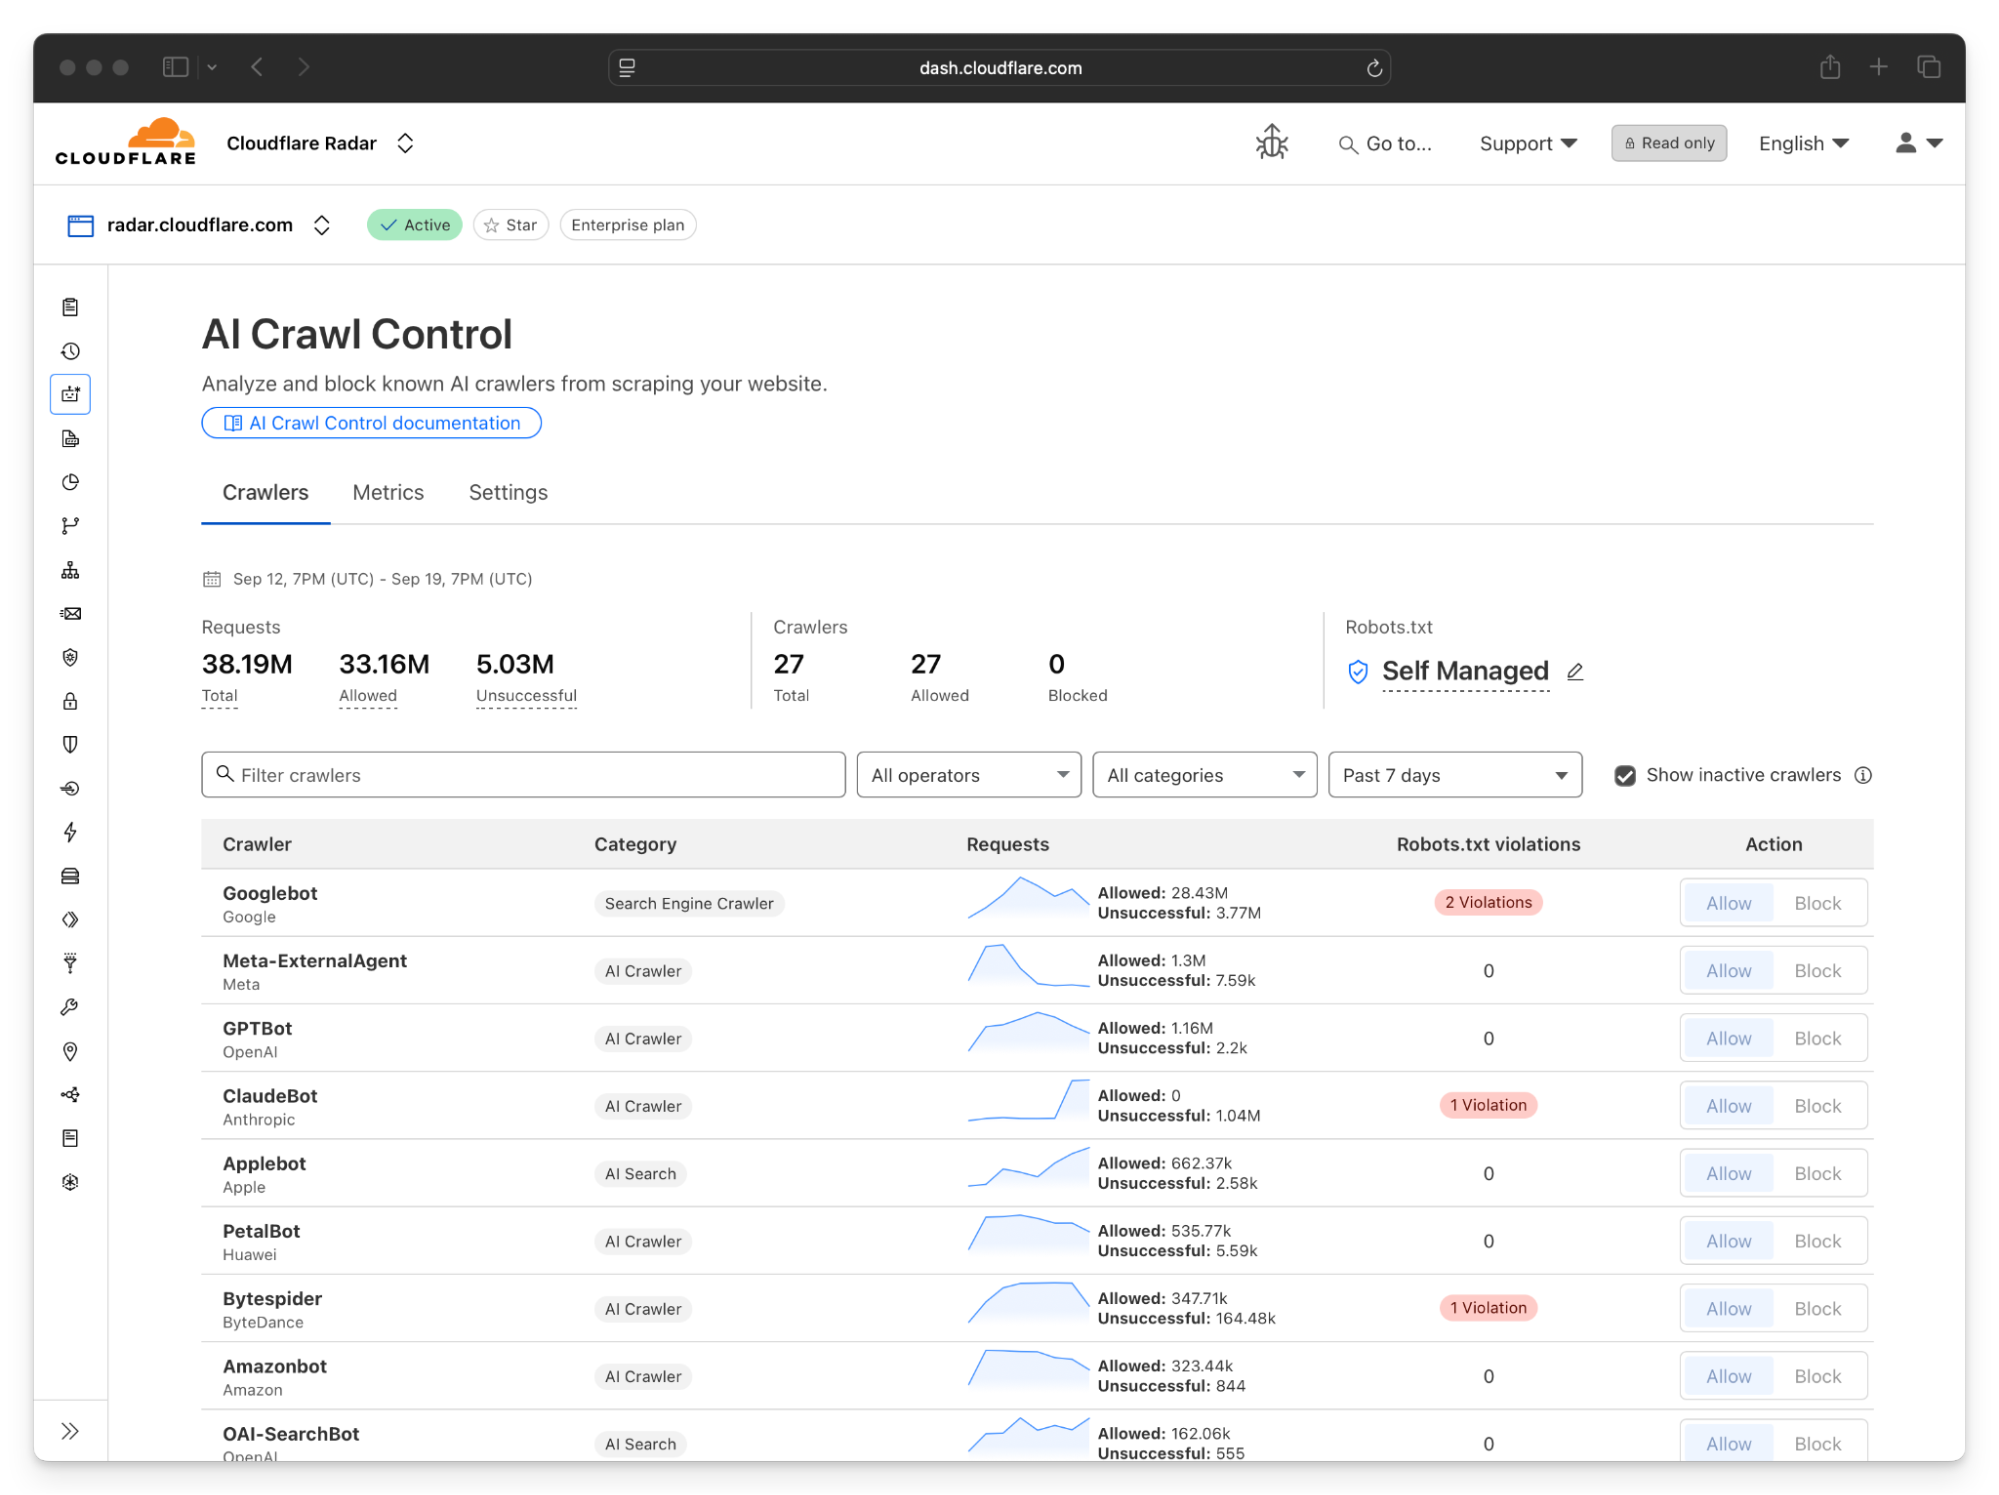Click the email envelope sidebar icon

[70, 614]
